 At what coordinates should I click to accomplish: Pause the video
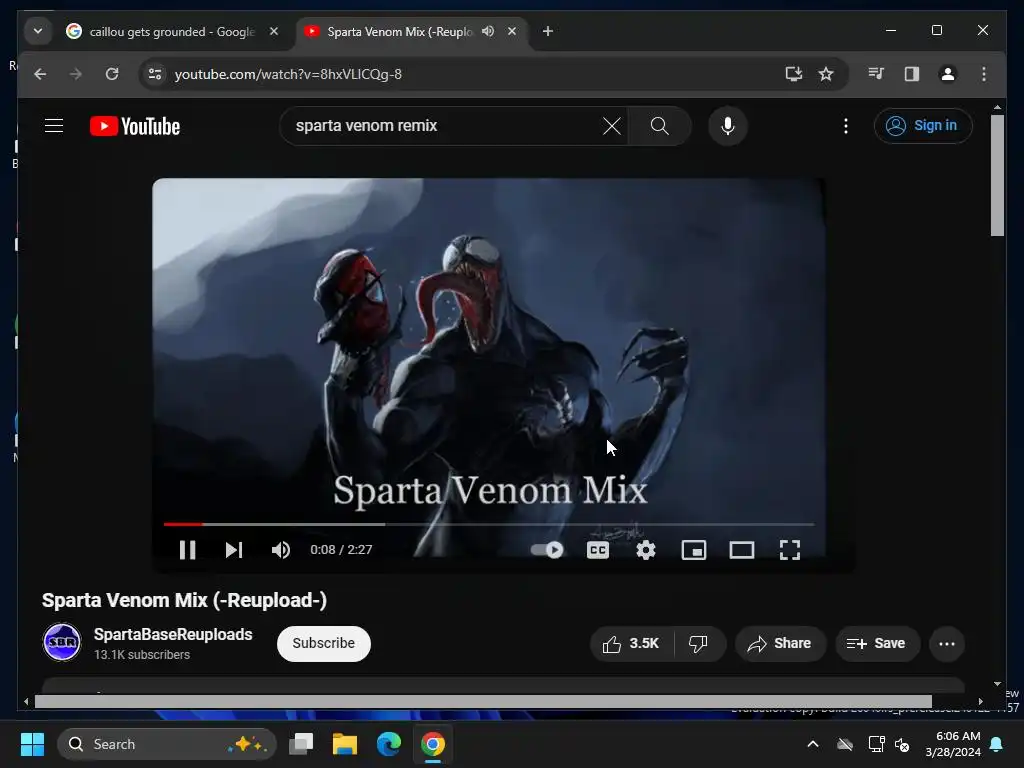pos(187,550)
